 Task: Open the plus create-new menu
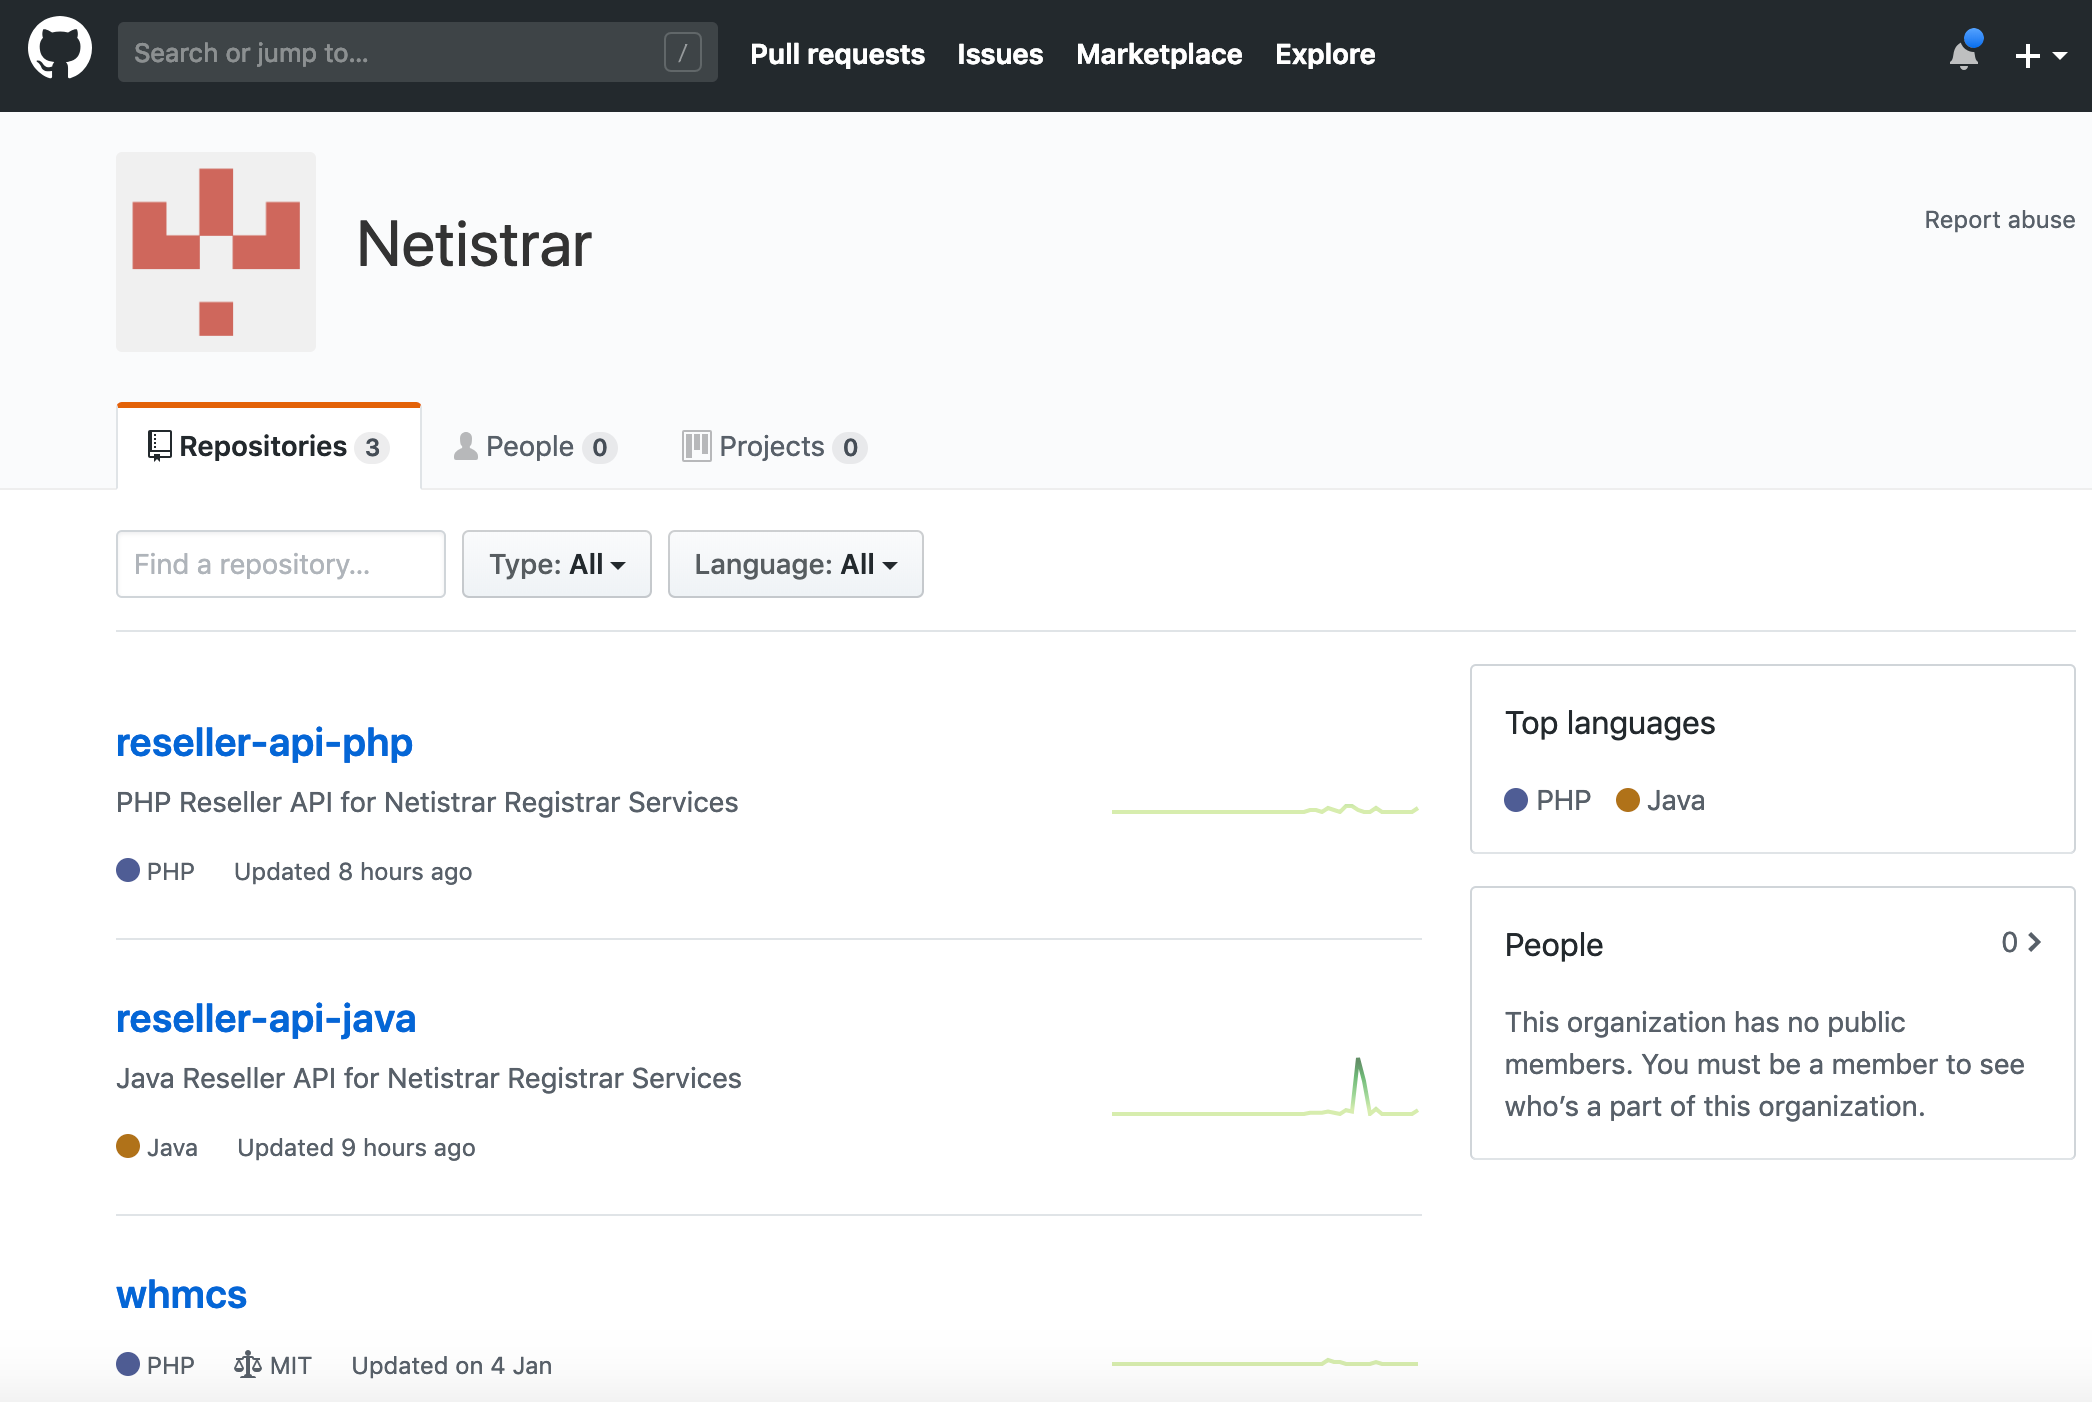coord(2041,55)
